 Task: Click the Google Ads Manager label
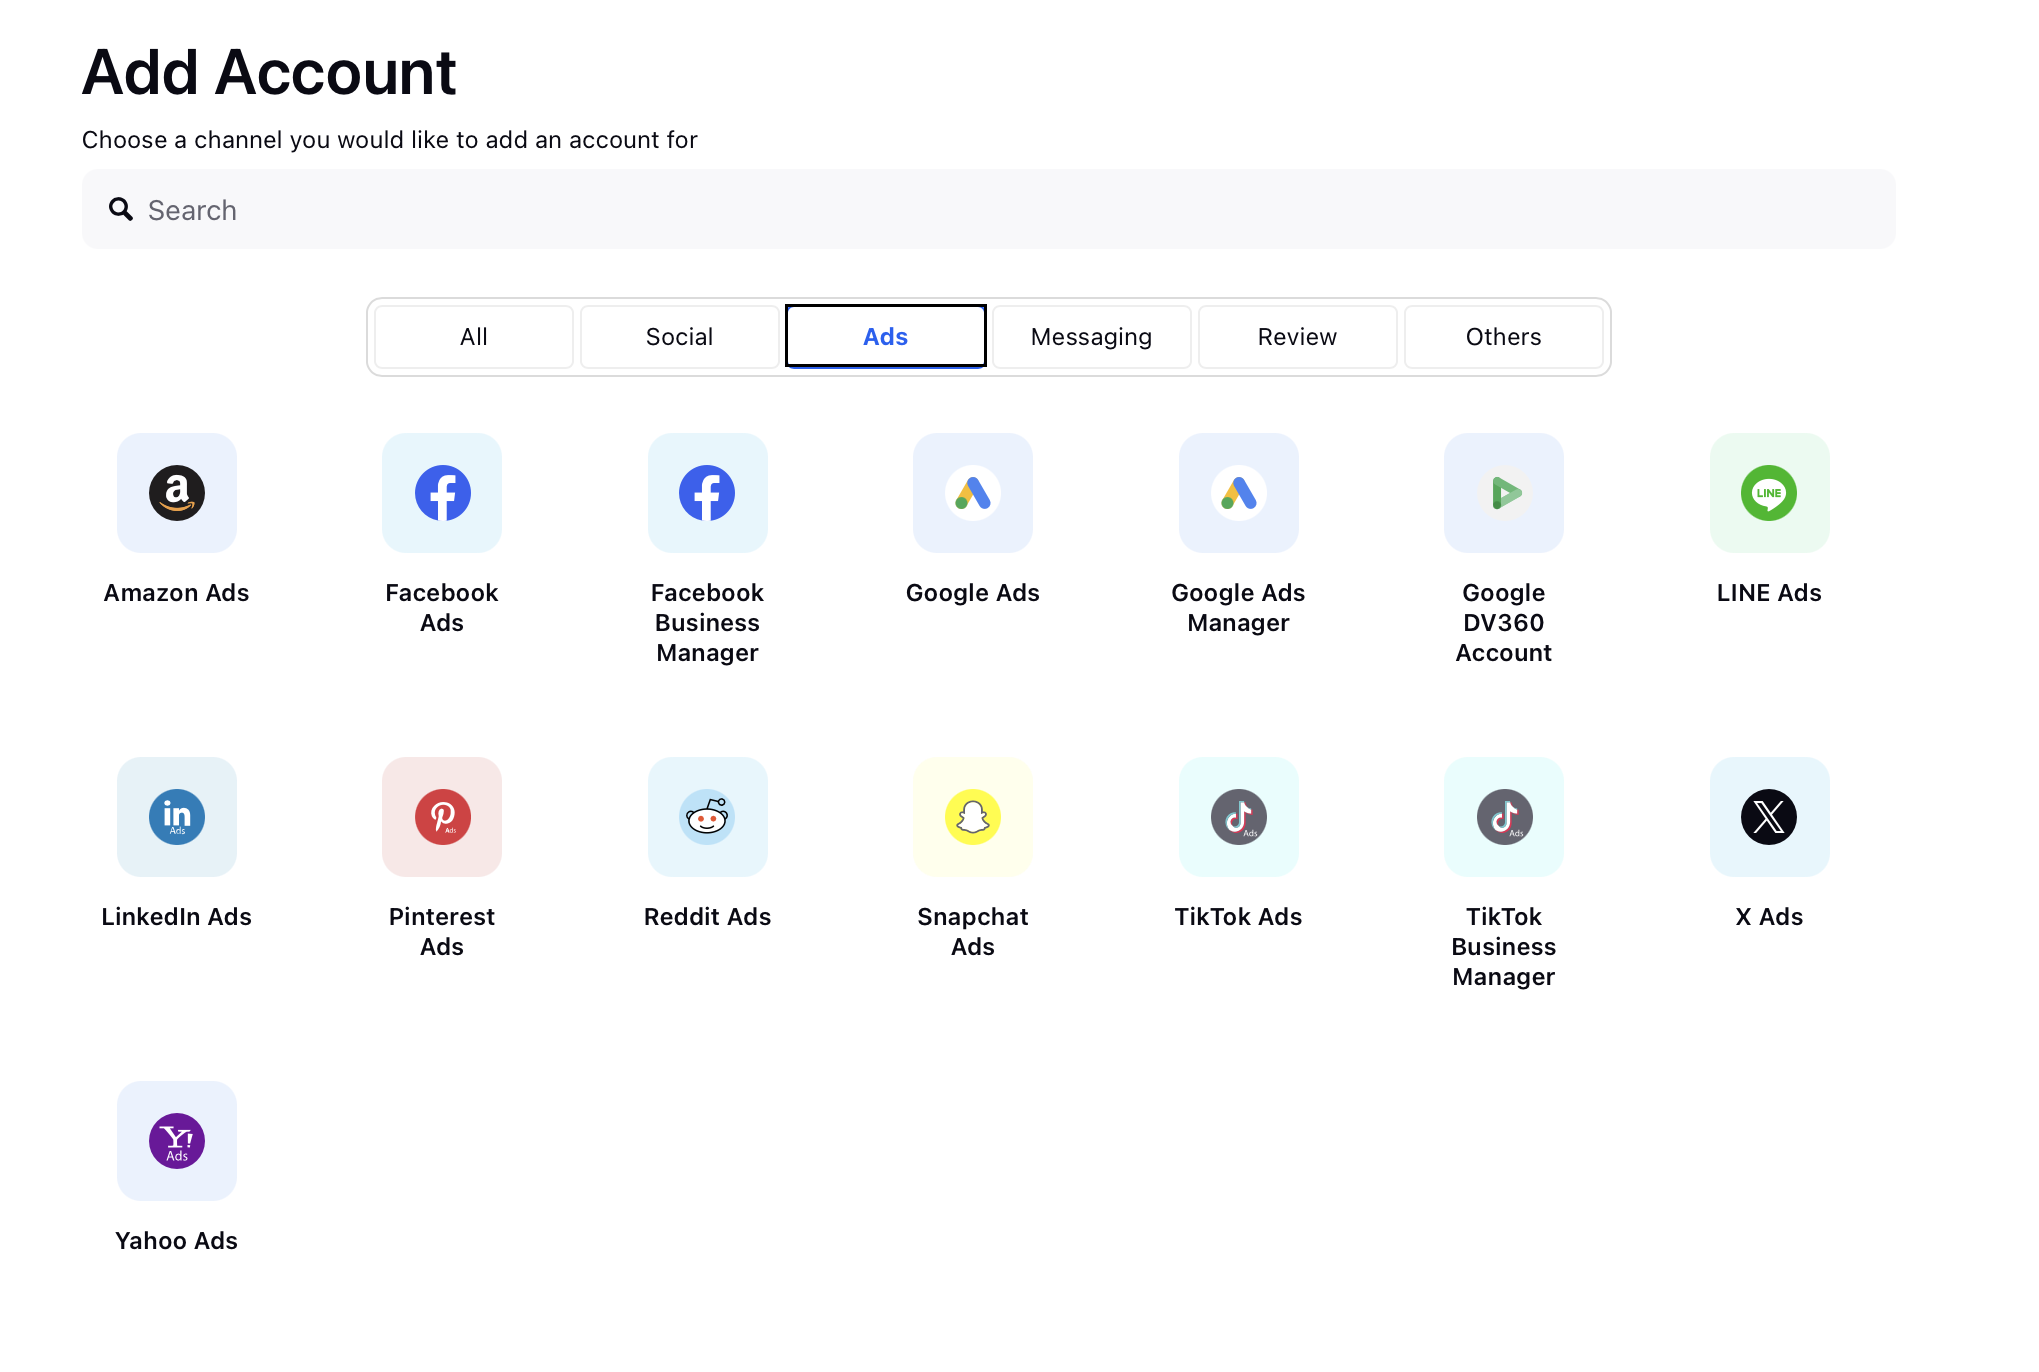pos(1239,608)
